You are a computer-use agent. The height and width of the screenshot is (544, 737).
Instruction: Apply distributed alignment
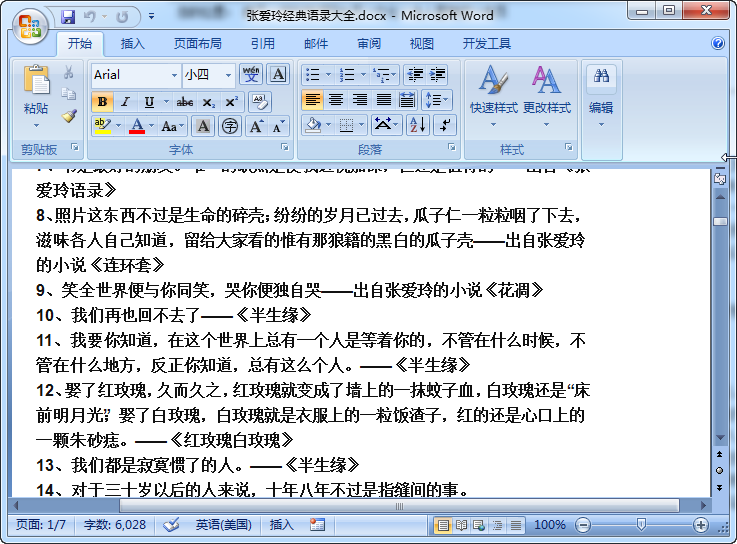point(407,99)
